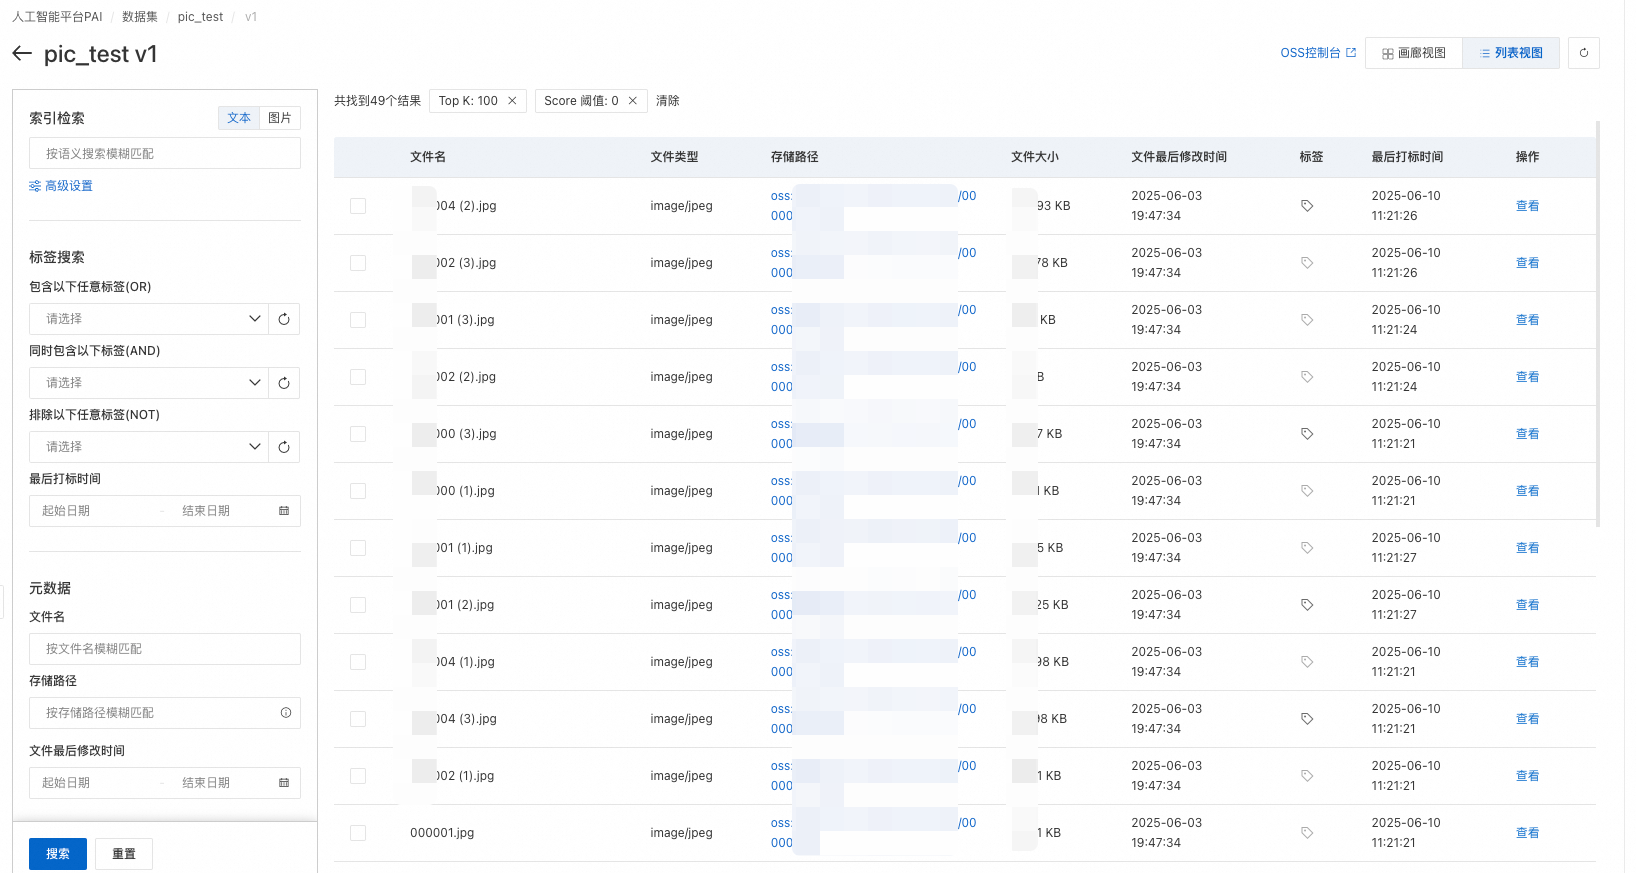
Task: Click tag icon for 04 (2).jpg row
Action: [1307, 206]
